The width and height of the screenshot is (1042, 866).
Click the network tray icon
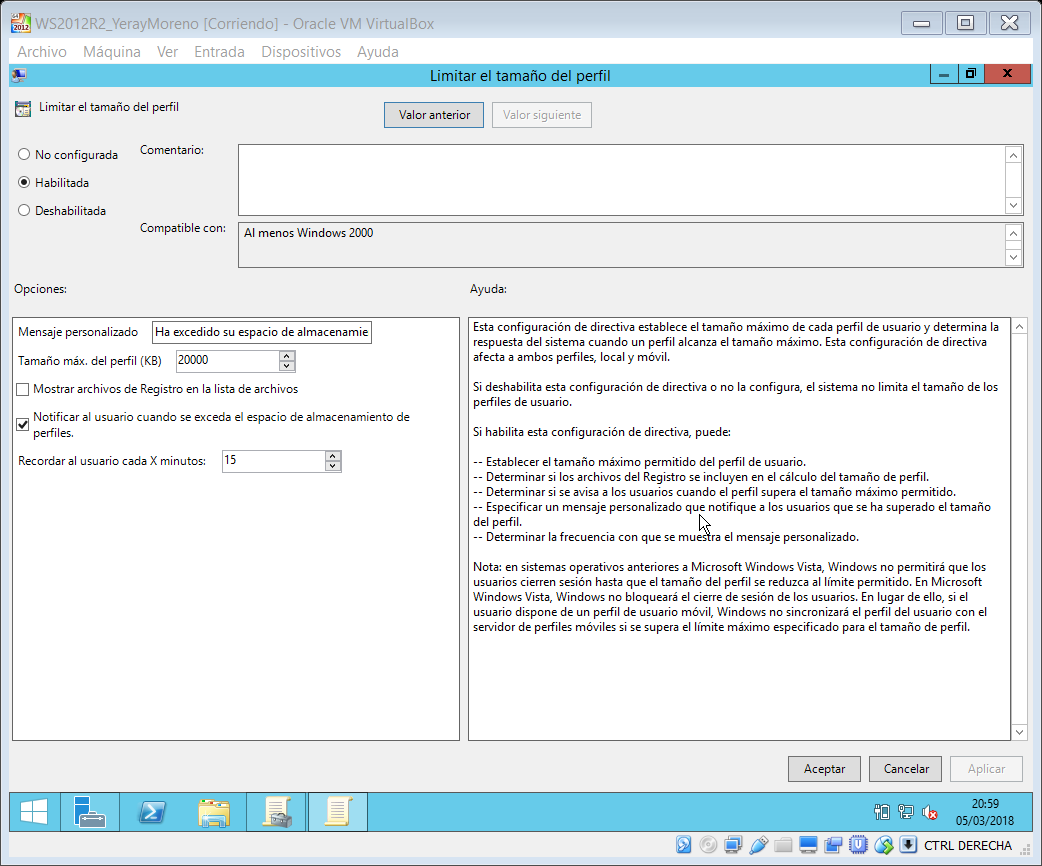[x=905, y=812]
